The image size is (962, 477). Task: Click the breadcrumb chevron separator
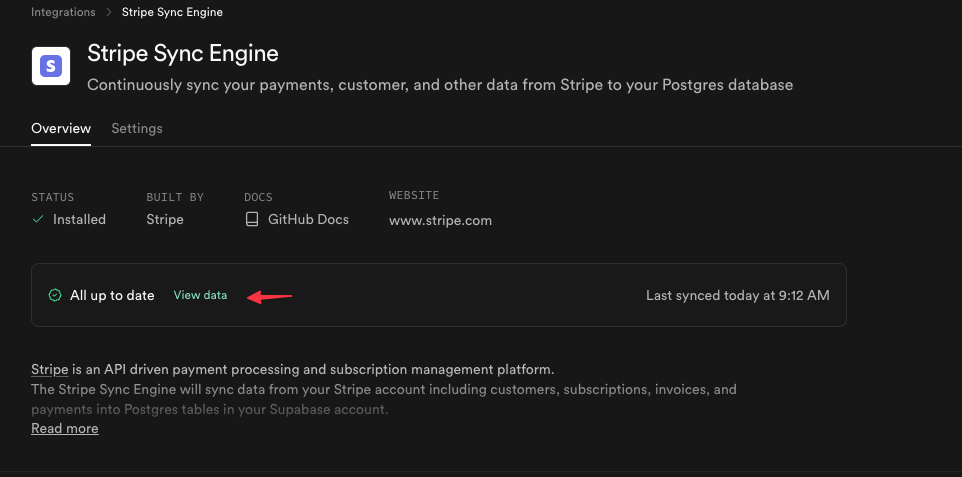pyautogui.click(x=108, y=13)
